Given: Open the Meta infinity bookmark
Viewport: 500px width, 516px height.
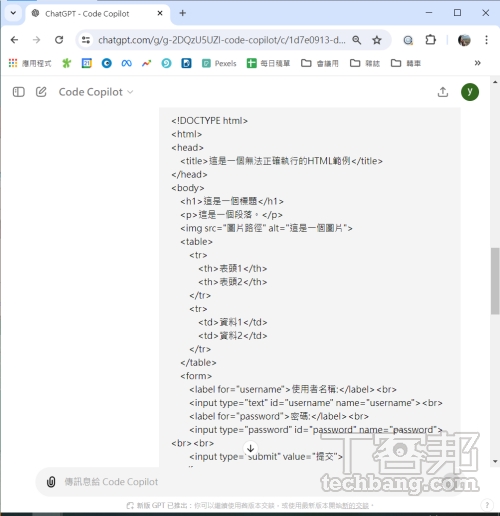Looking at the screenshot, I should [127, 63].
